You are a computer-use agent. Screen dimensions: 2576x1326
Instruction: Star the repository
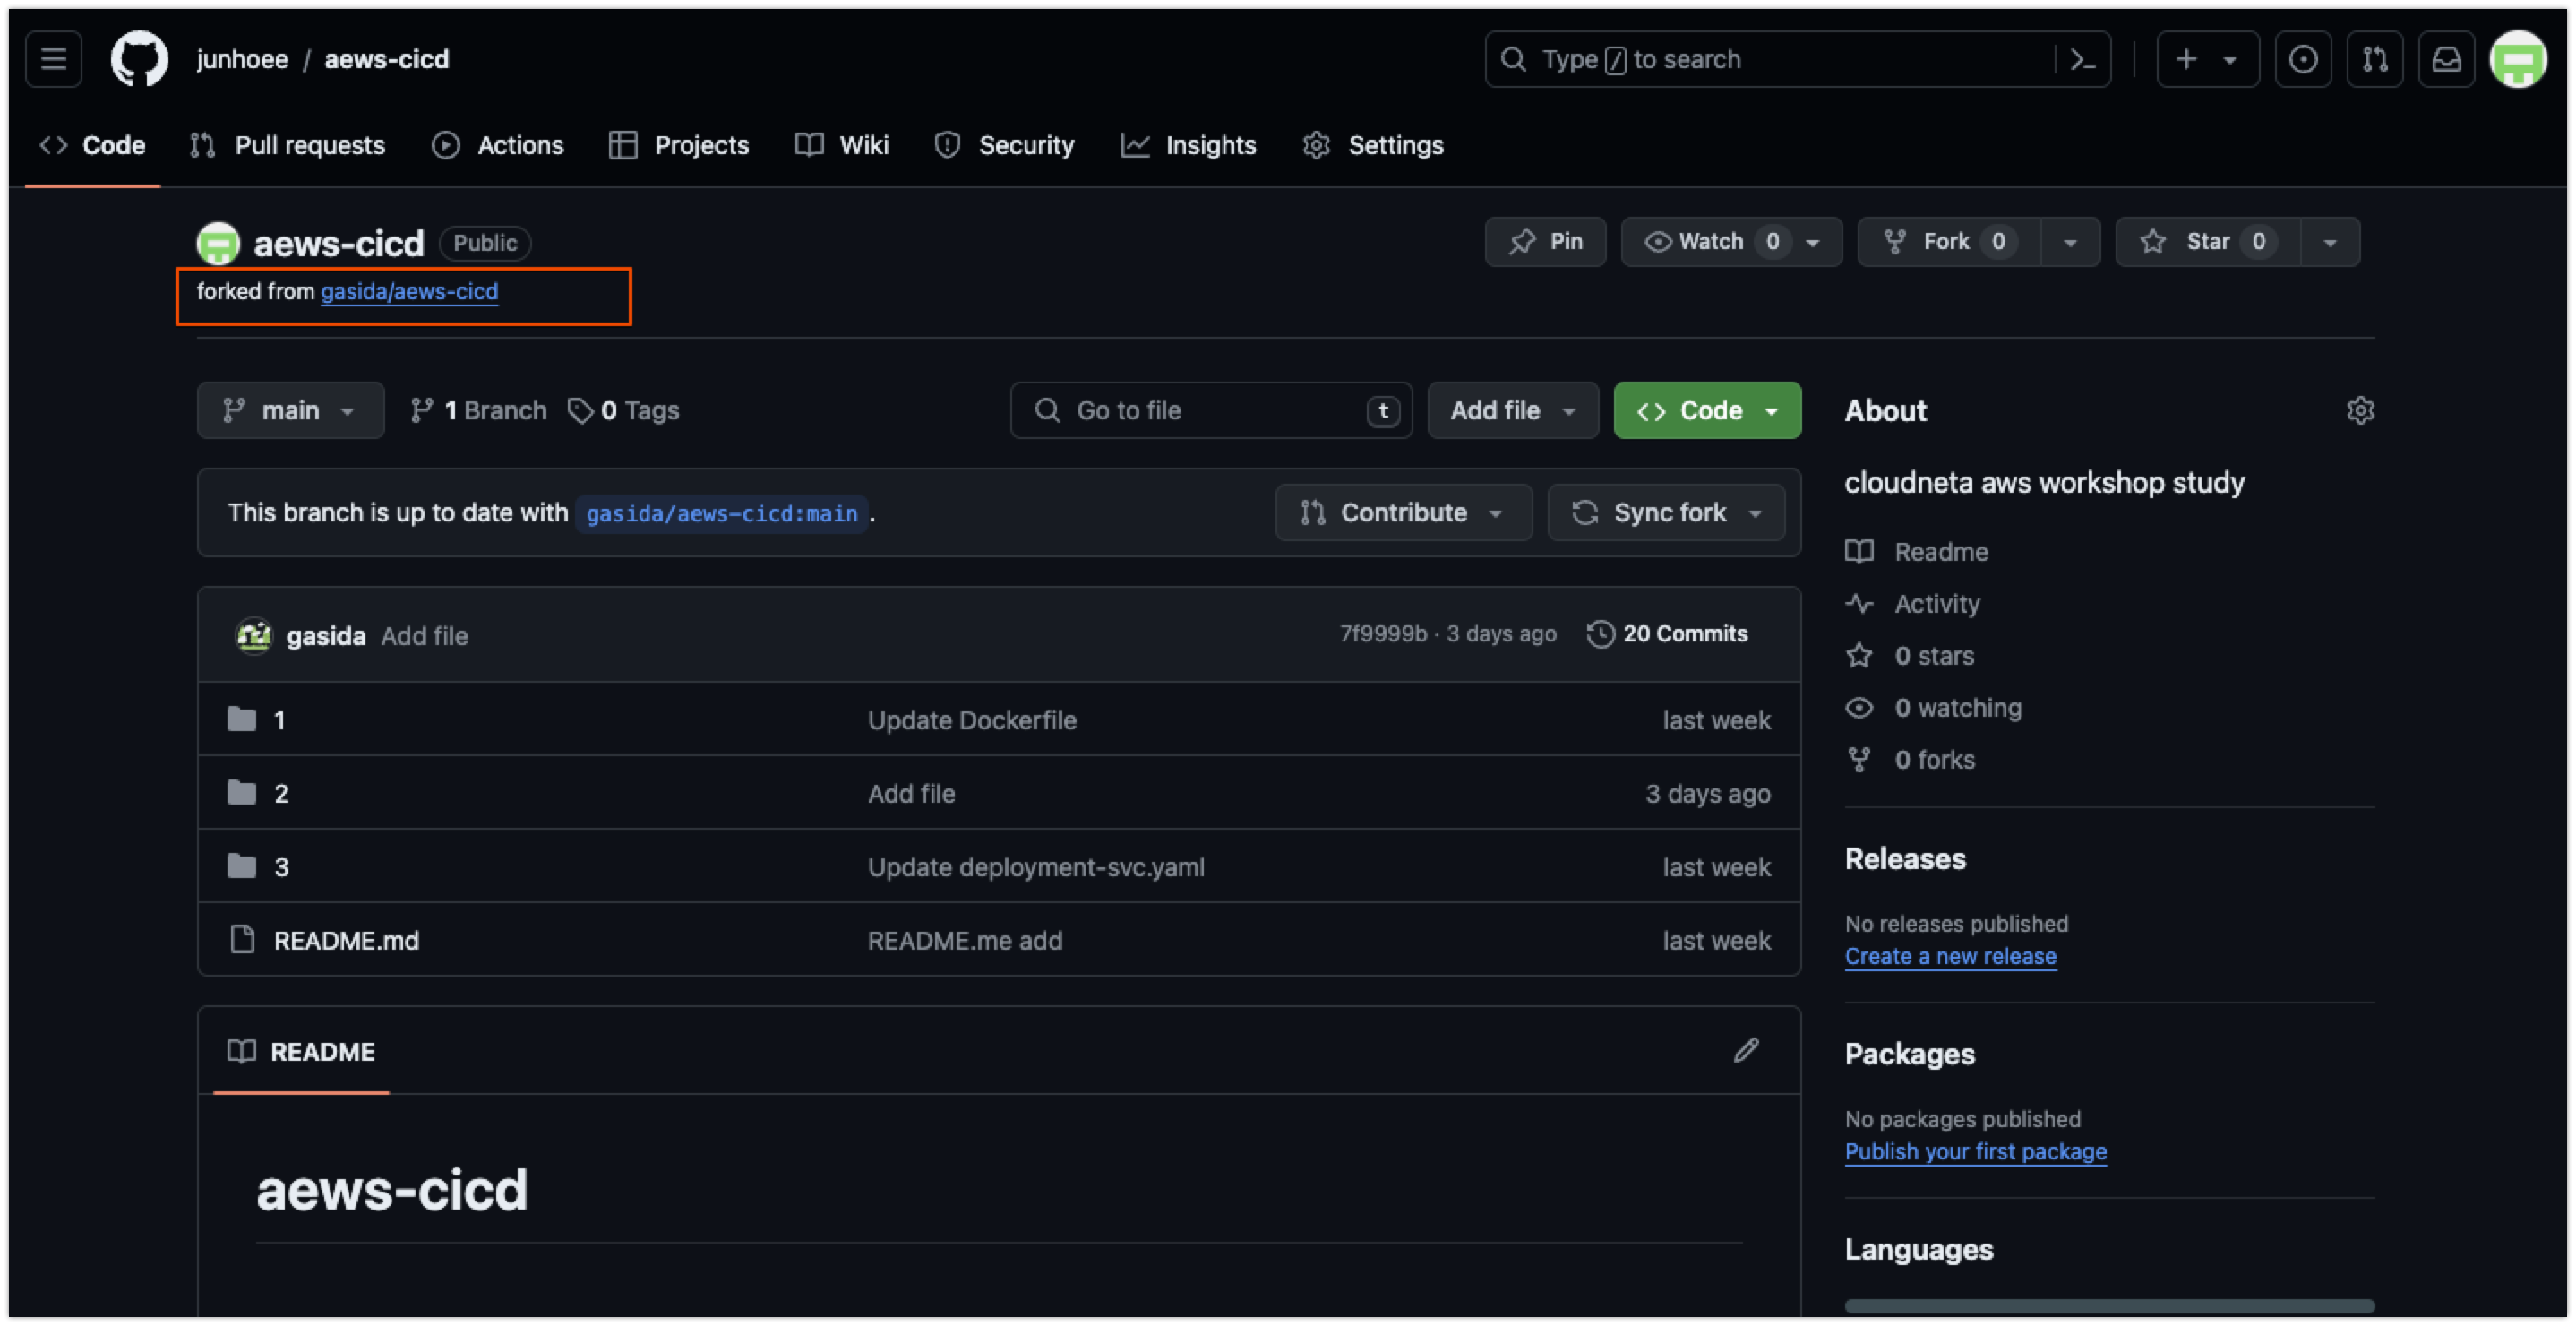2207,242
